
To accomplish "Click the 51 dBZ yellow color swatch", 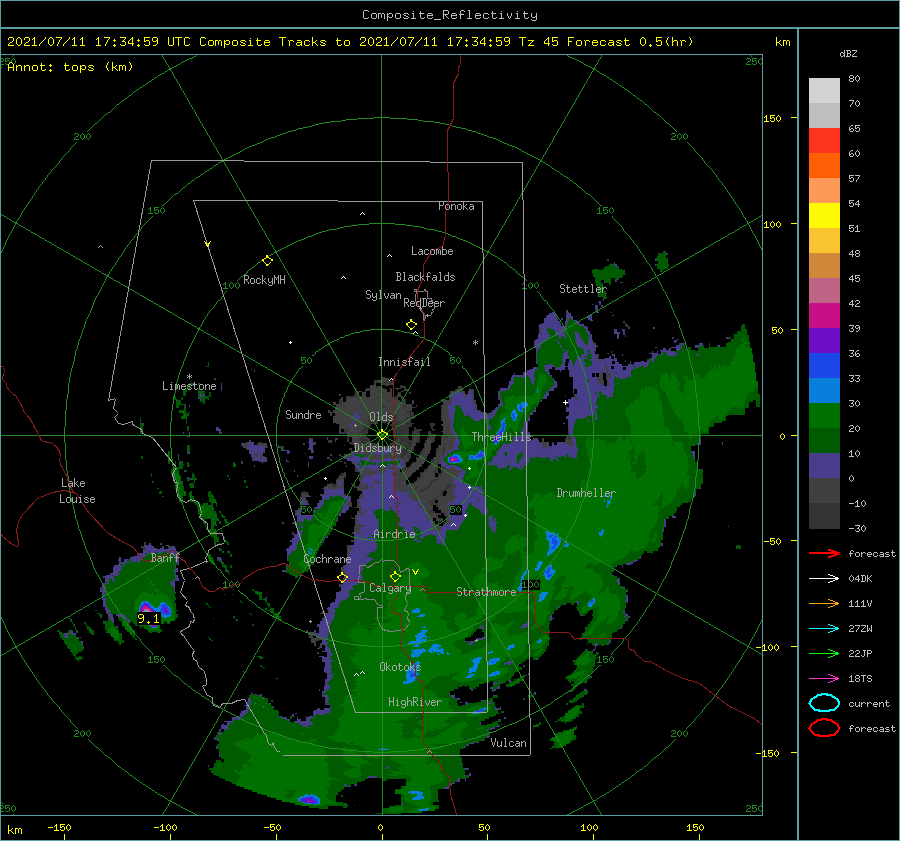I will coord(824,215).
